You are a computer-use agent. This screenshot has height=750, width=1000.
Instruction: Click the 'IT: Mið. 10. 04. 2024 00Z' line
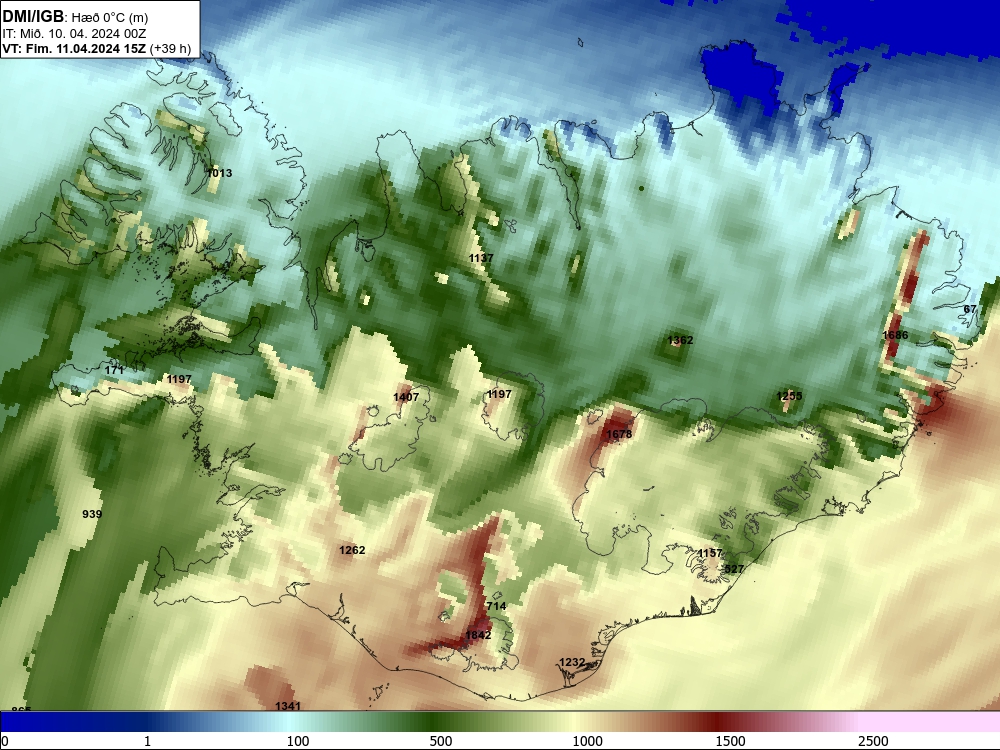[x=74, y=34]
